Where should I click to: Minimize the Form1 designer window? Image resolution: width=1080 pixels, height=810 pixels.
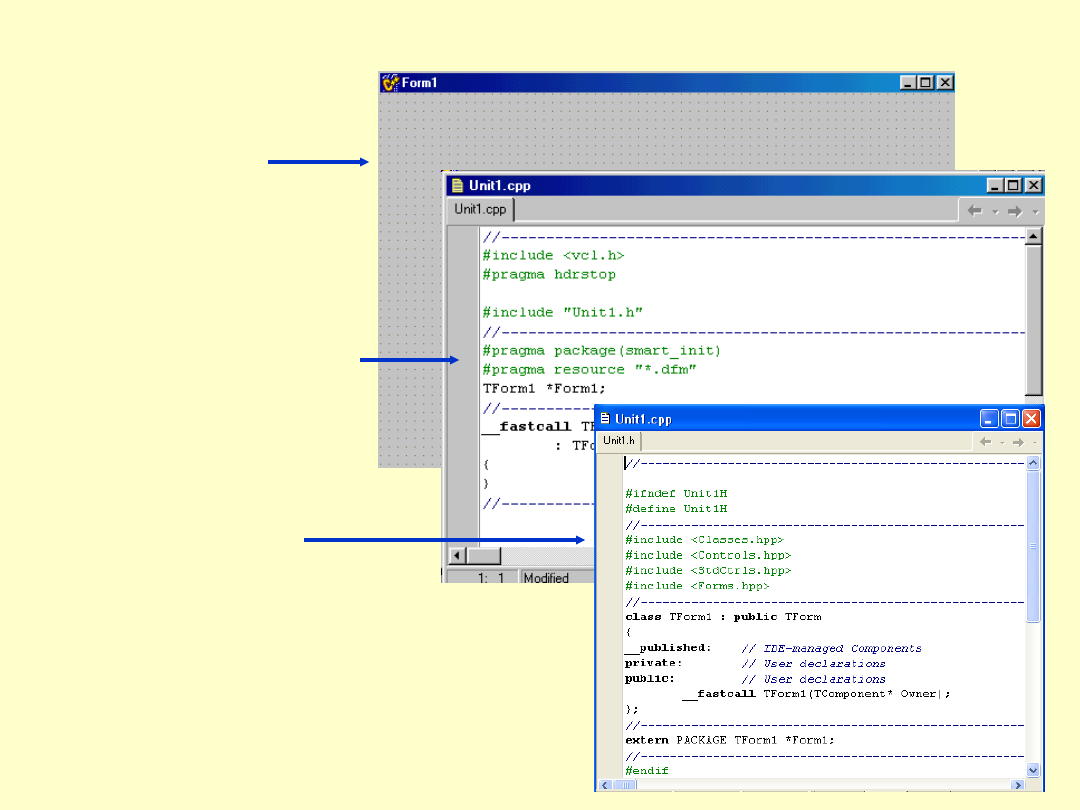click(908, 83)
